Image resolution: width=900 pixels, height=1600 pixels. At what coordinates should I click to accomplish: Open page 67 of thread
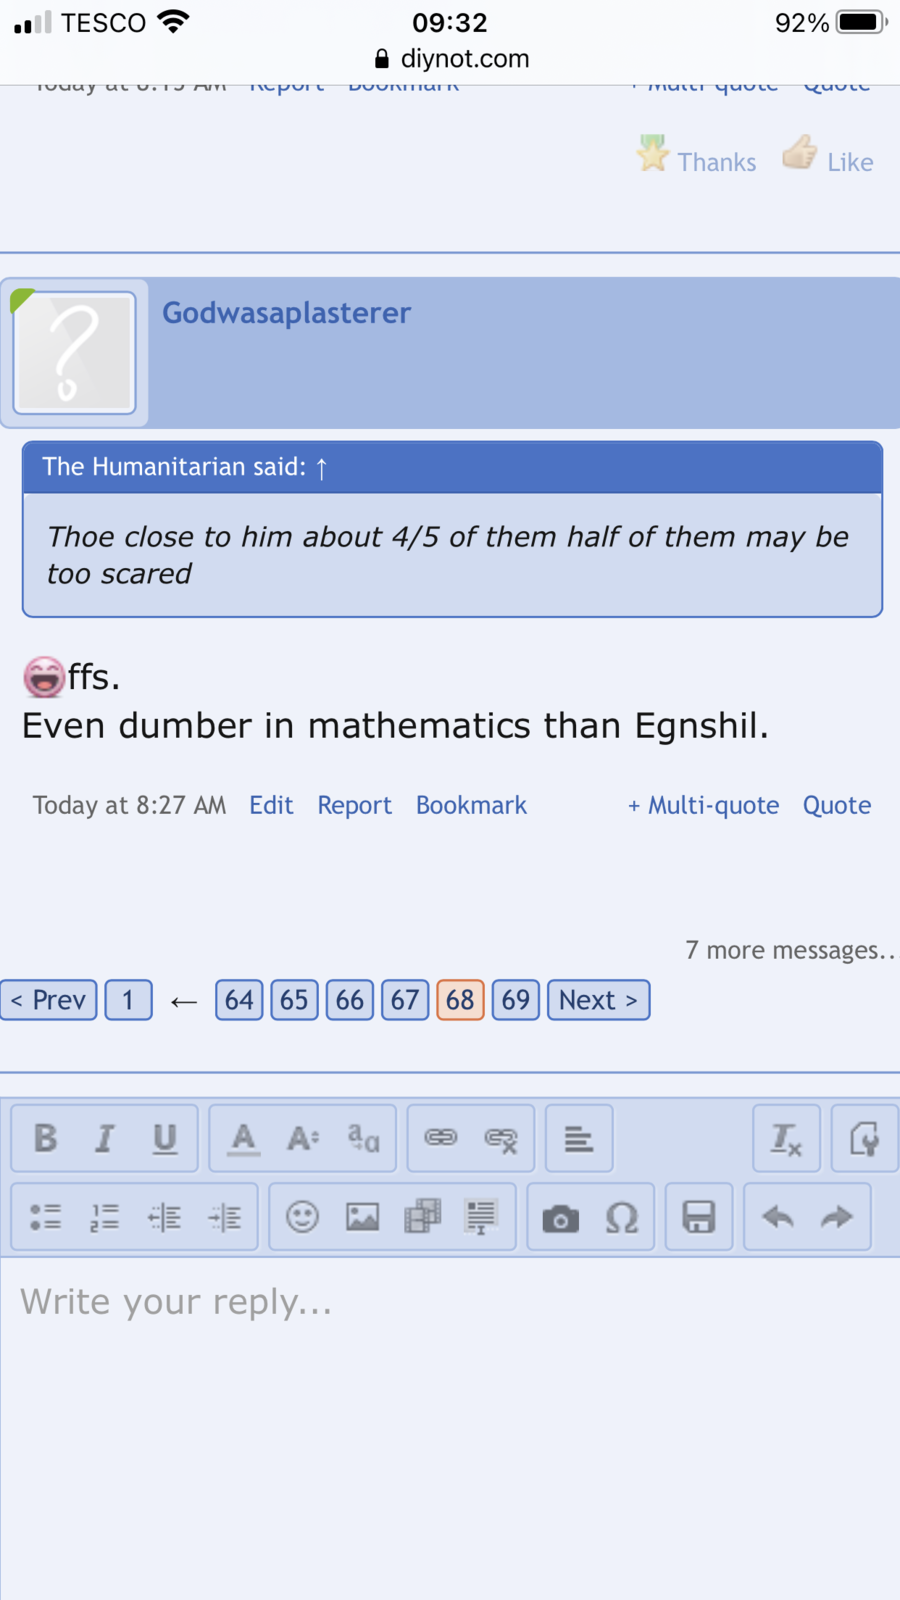405,1000
